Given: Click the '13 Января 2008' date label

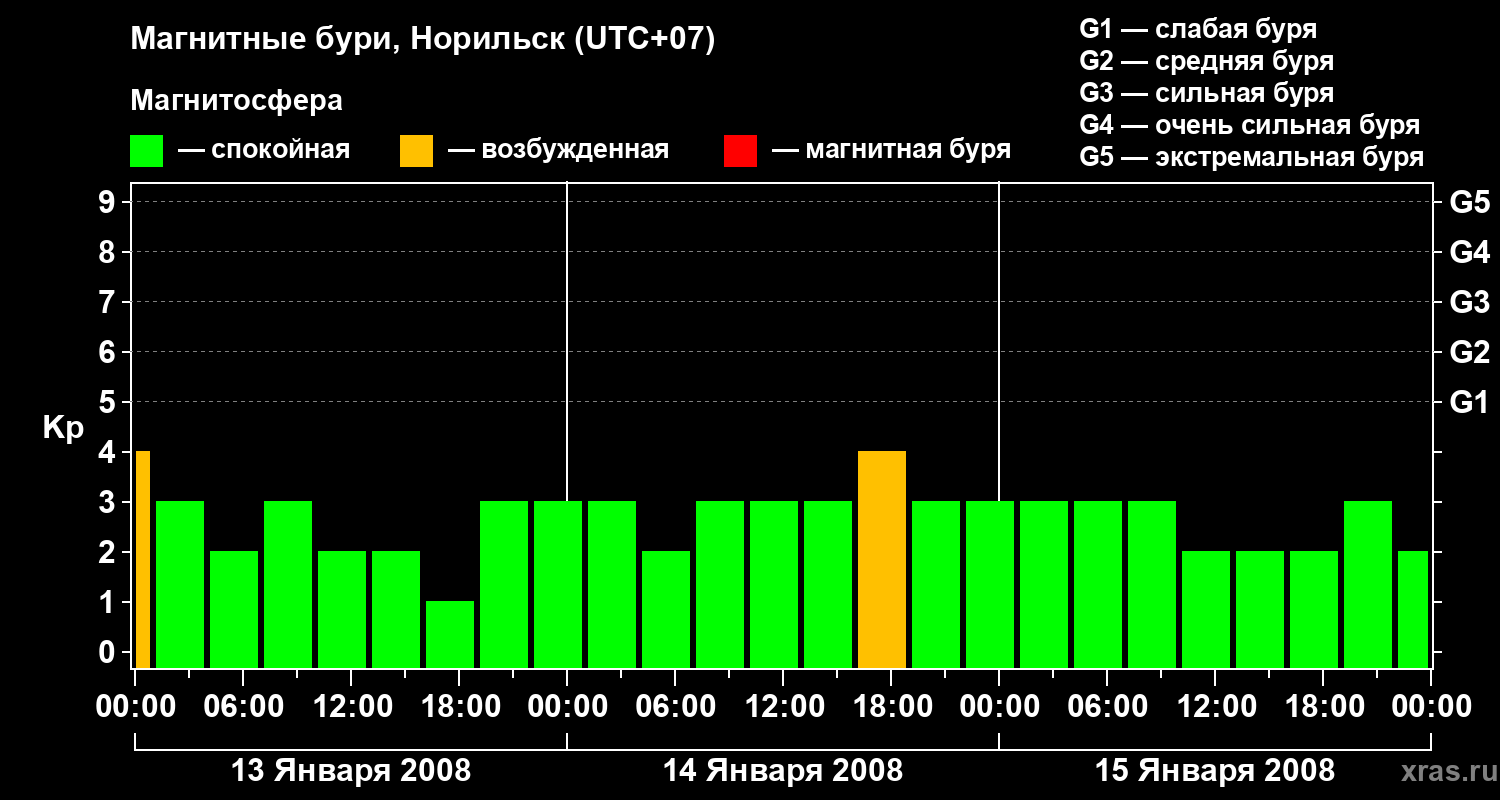Looking at the screenshot, I should pos(351,771).
